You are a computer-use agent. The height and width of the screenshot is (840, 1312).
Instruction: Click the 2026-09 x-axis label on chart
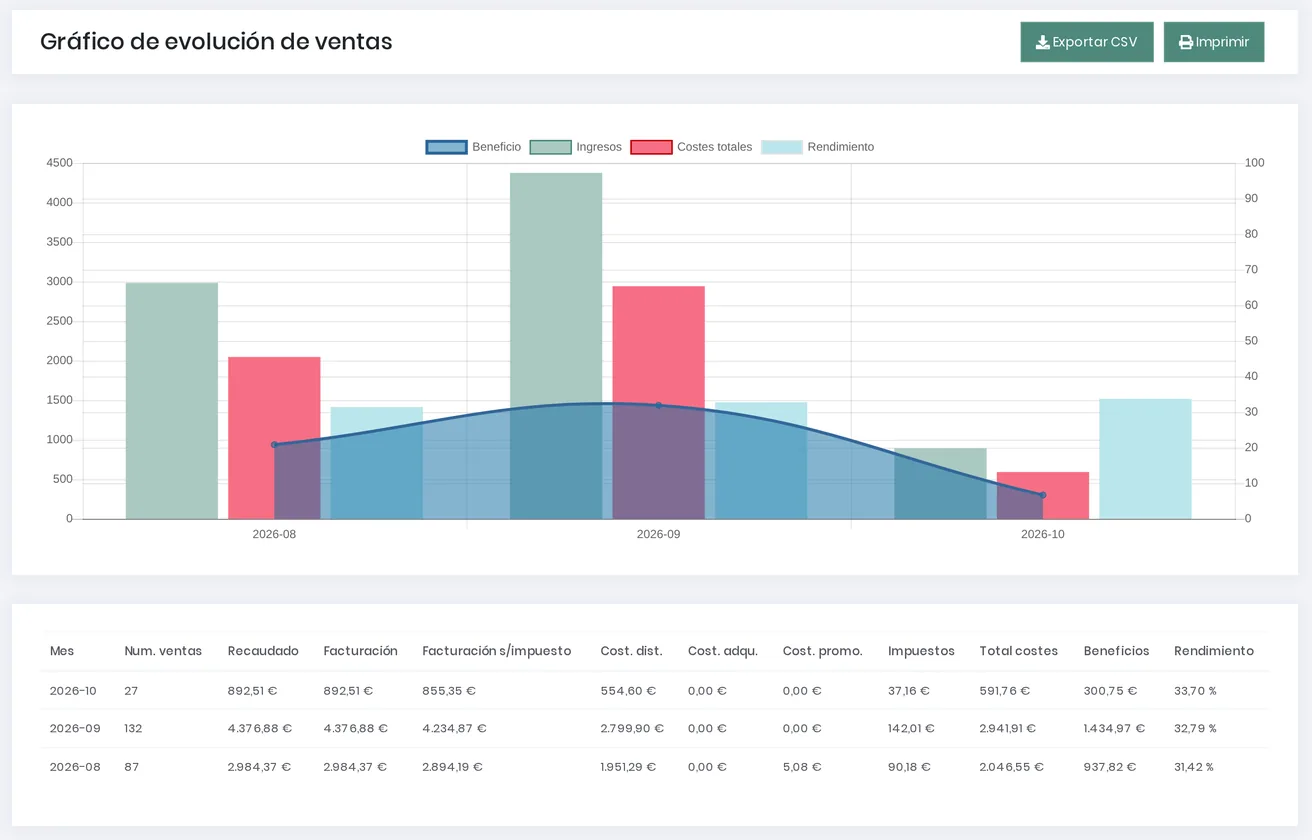point(658,535)
